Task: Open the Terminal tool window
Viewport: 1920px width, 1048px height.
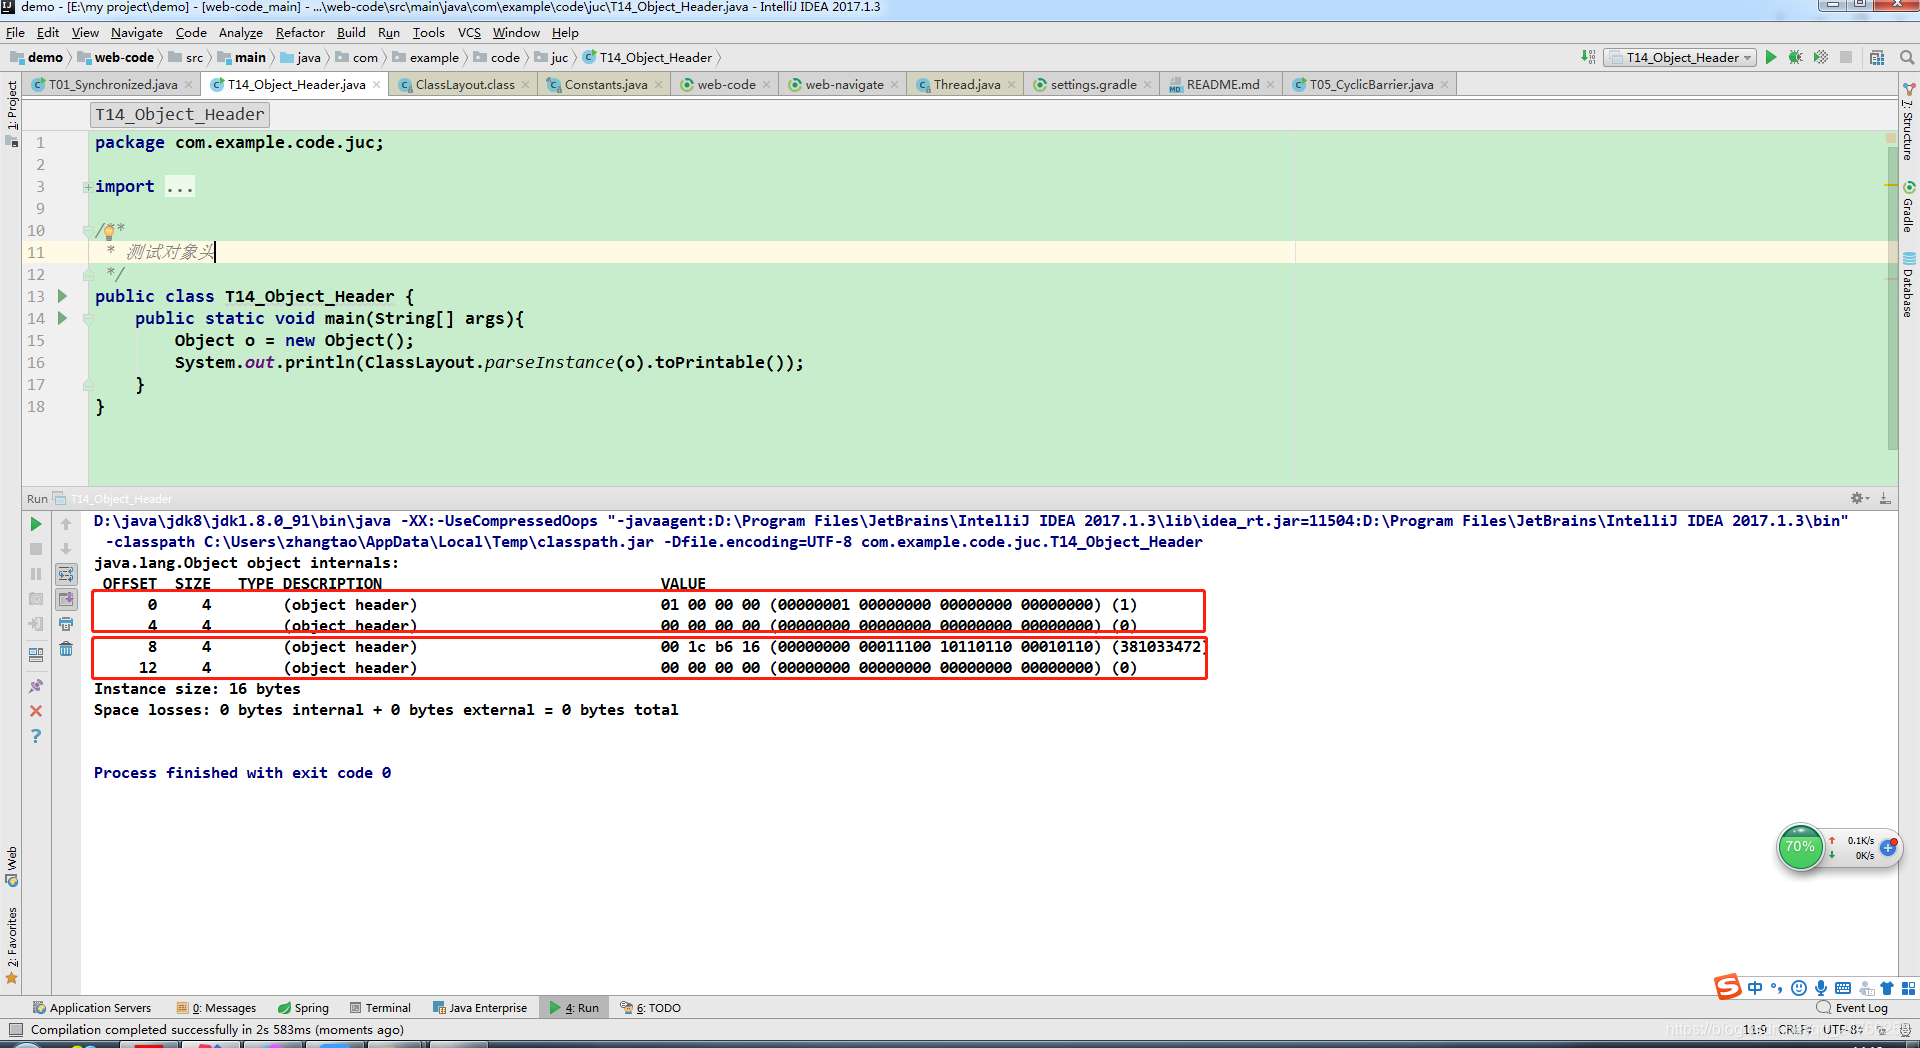Action: 381,1008
